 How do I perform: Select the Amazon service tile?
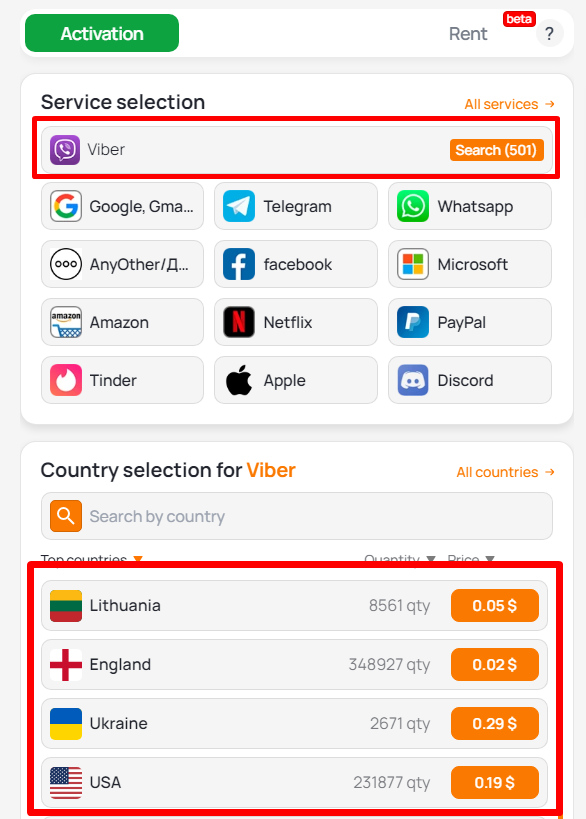click(x=122, y=322)
